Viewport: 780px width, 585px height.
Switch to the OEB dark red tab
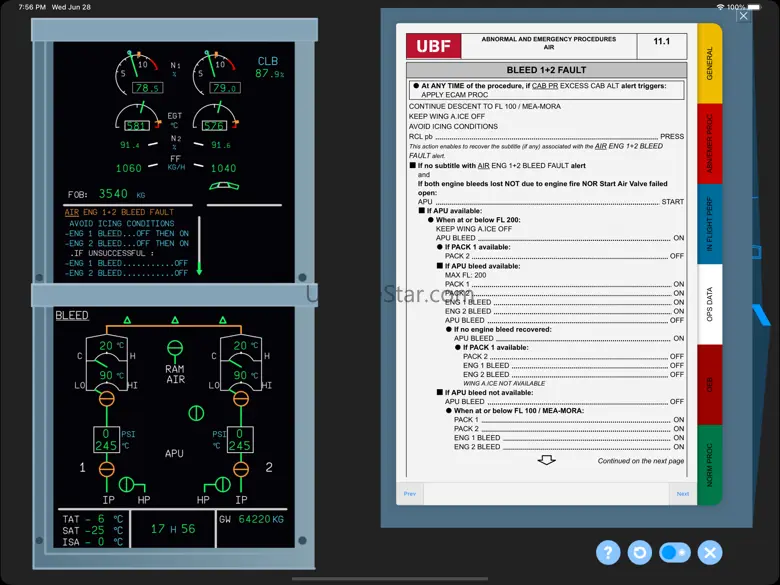coord(709,383)
